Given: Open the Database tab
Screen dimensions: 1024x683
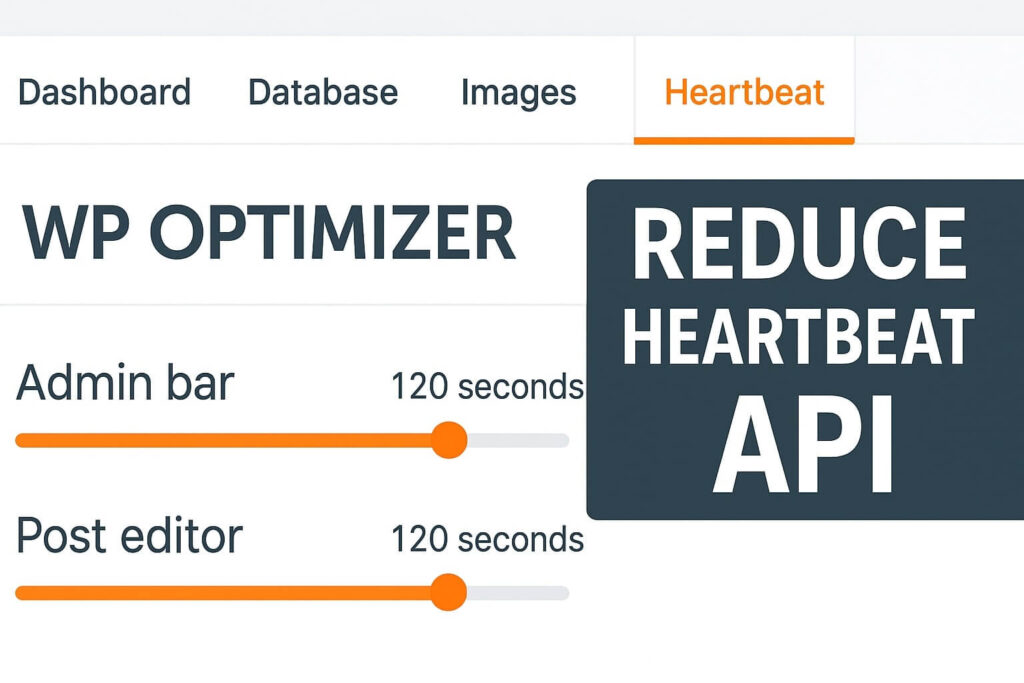Looking at the screenshot, I should pyautogui.click(x=322, y=92).
